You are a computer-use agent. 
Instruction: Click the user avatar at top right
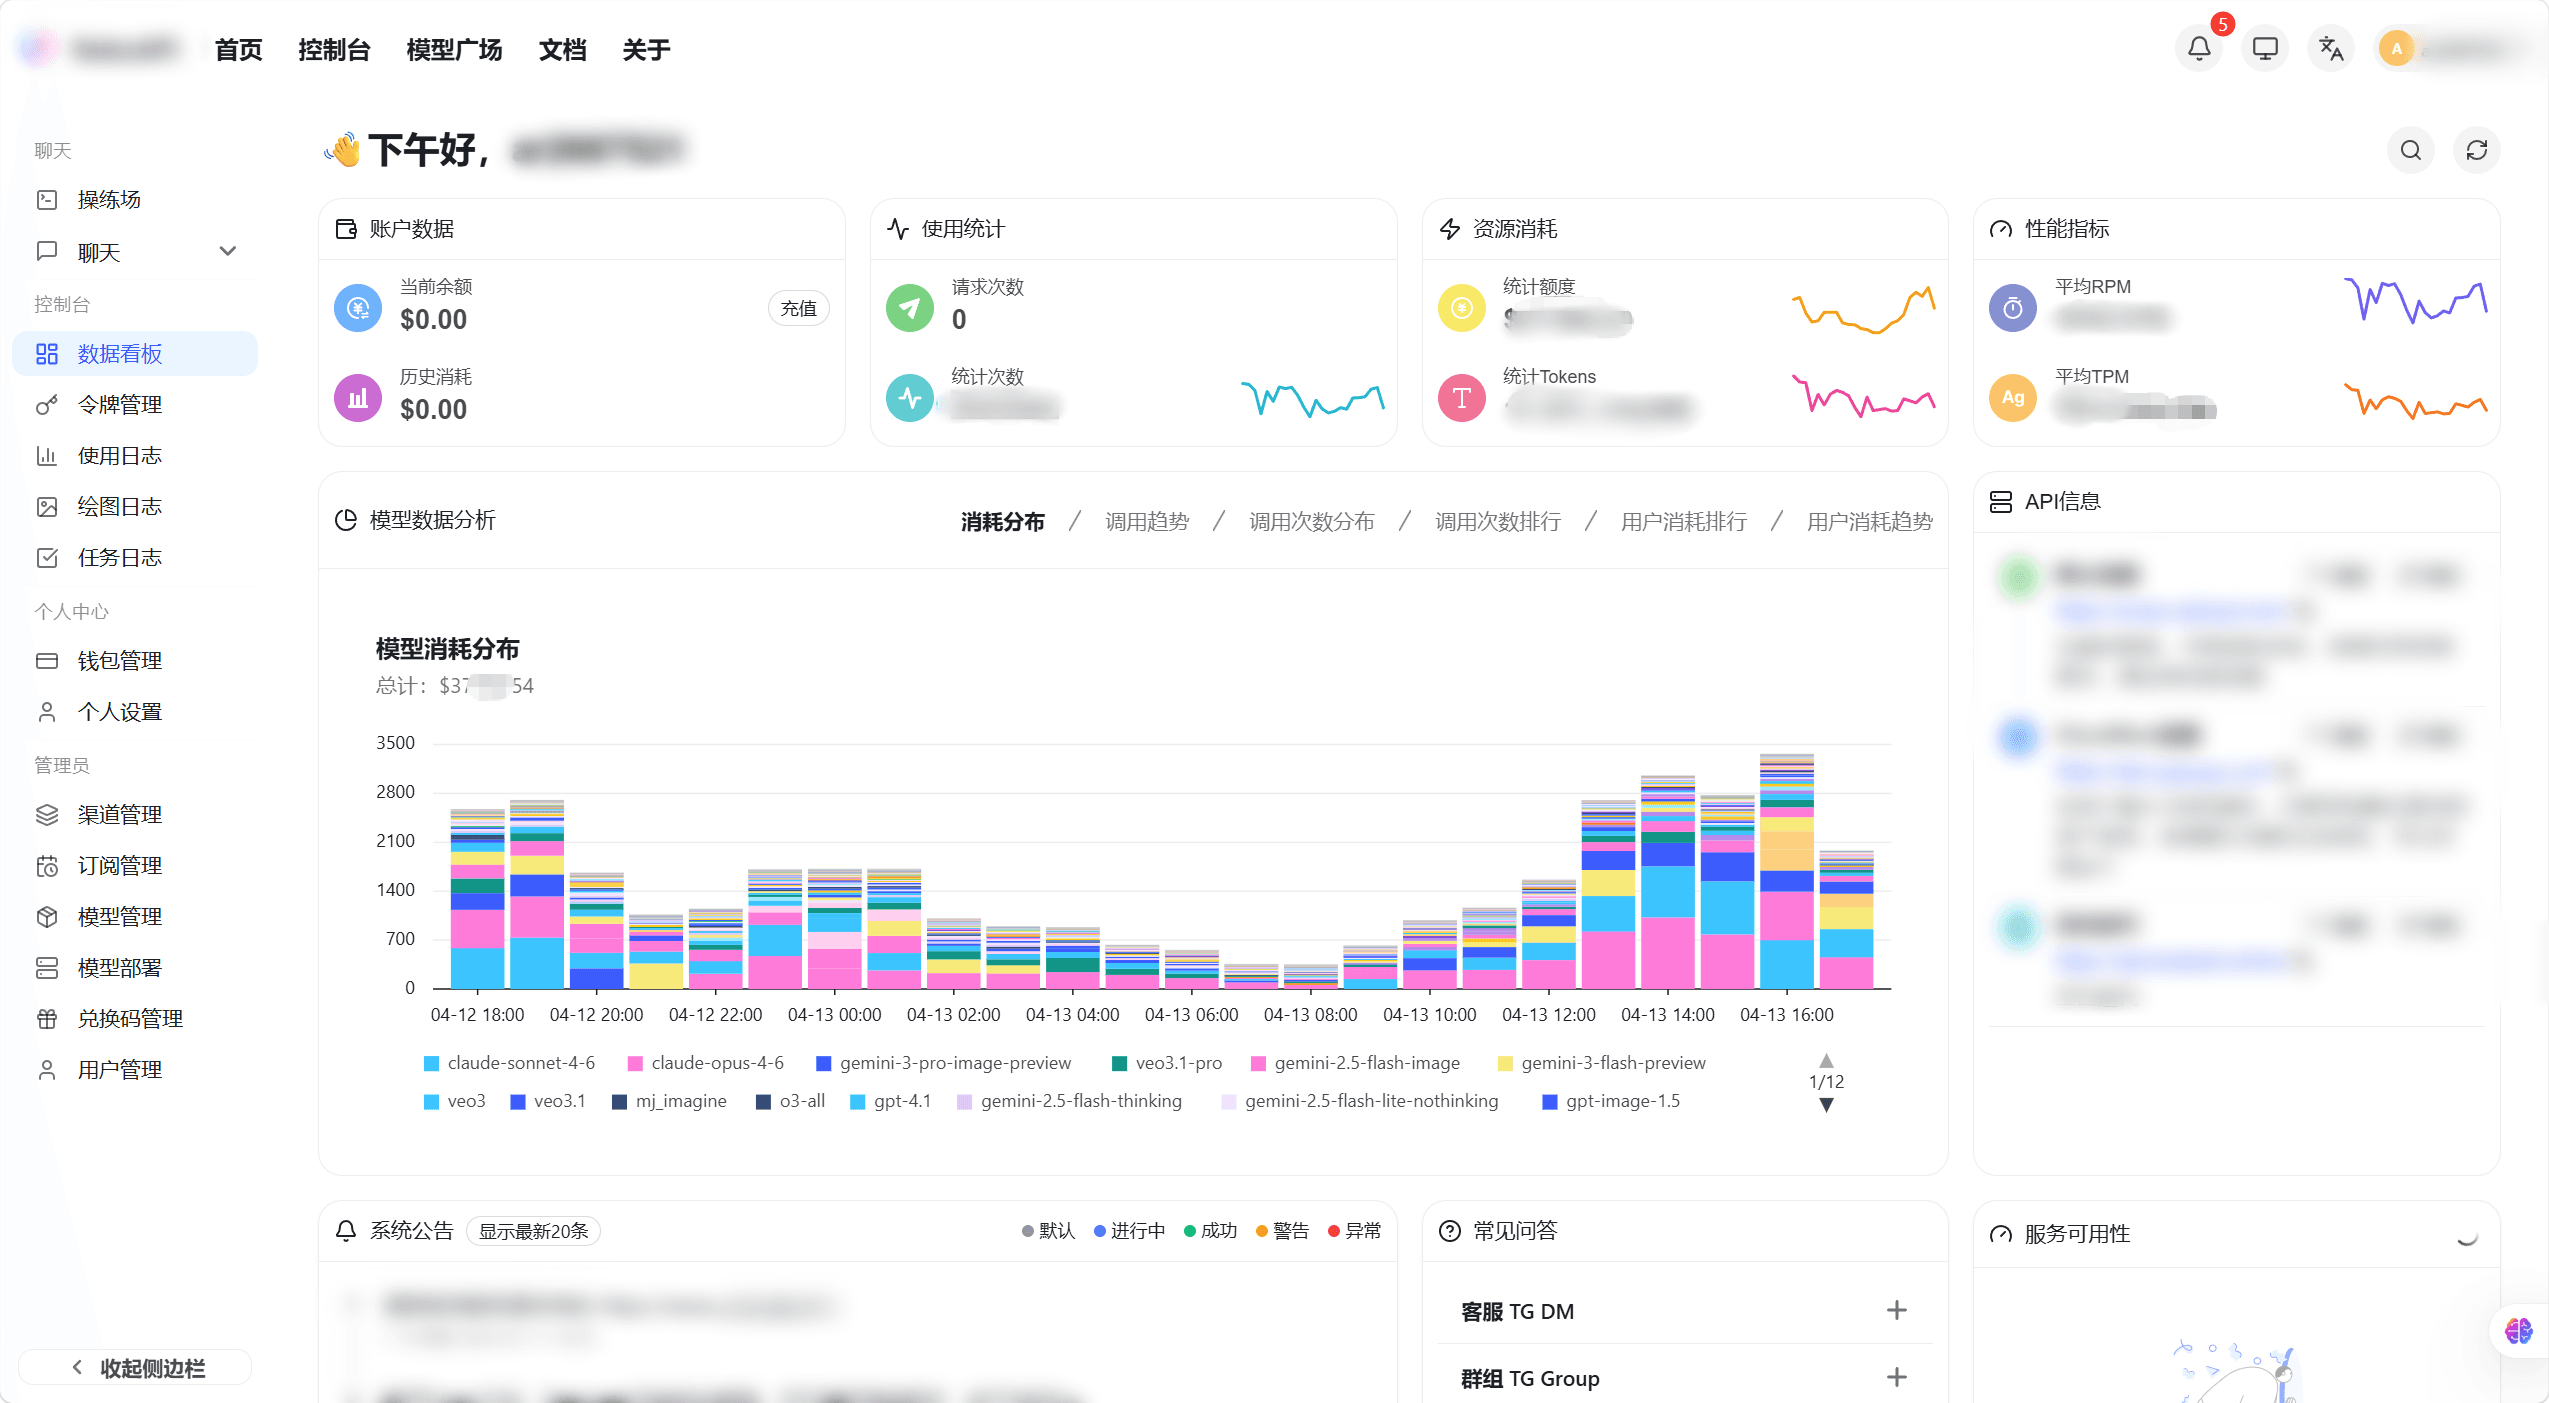(x=2398, y=47)
